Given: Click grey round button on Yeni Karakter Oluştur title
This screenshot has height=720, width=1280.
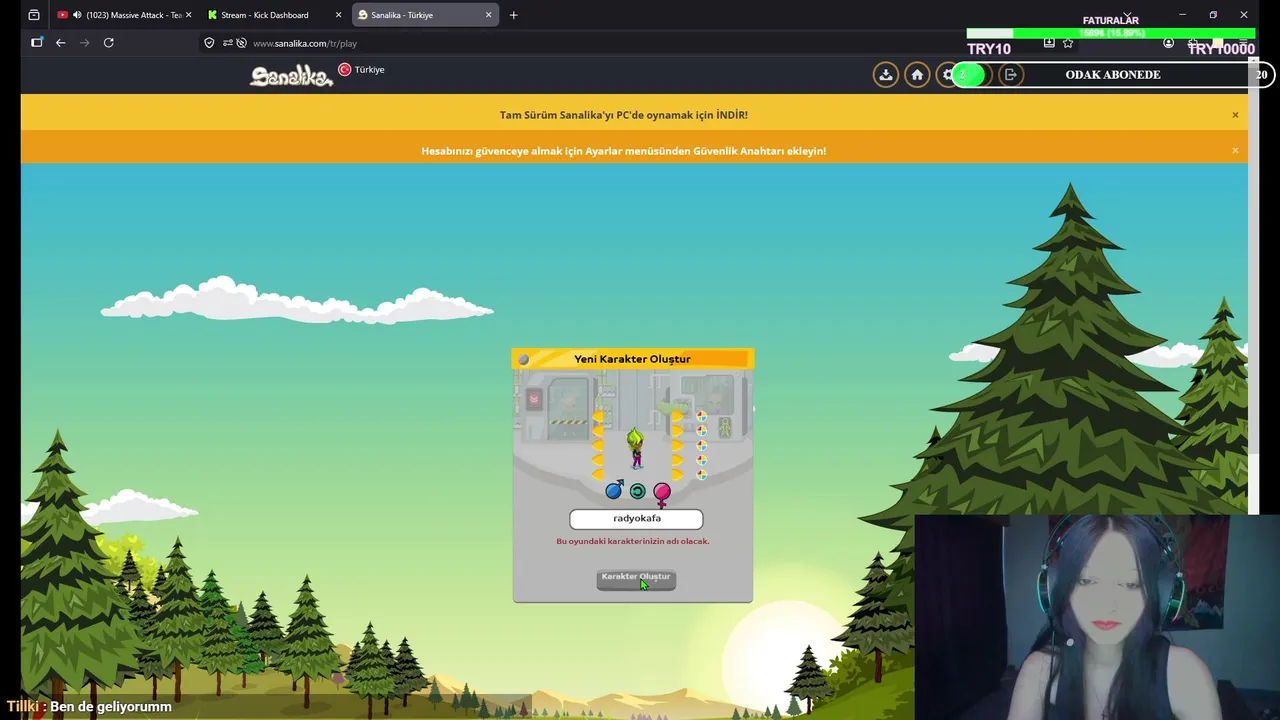Looking at the screenshot, I should coord(523,359).
